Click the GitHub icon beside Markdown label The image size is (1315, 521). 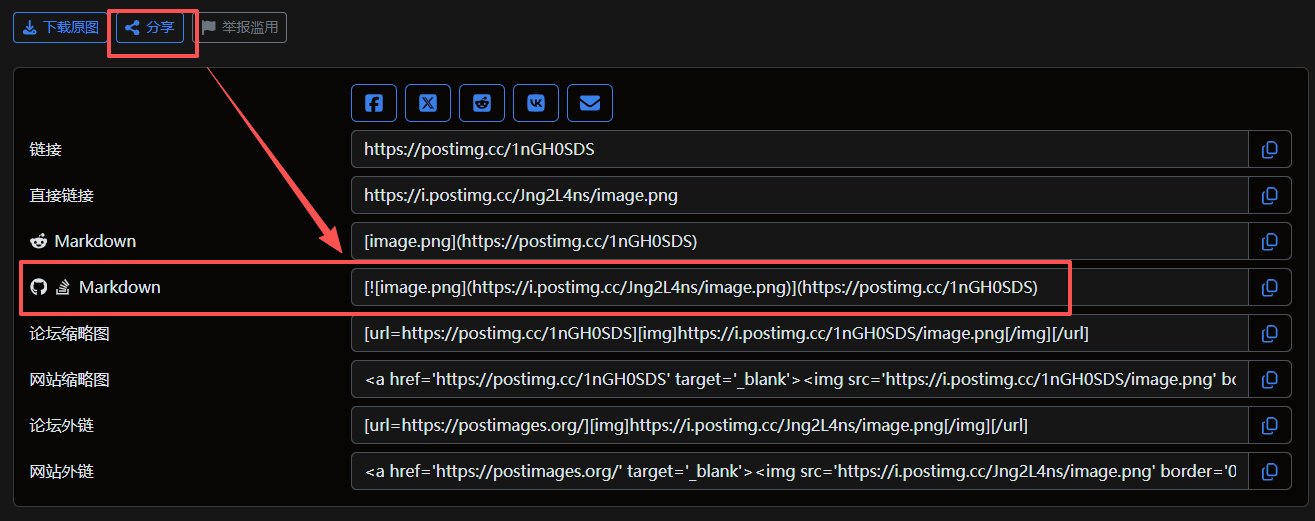point(39,288)
